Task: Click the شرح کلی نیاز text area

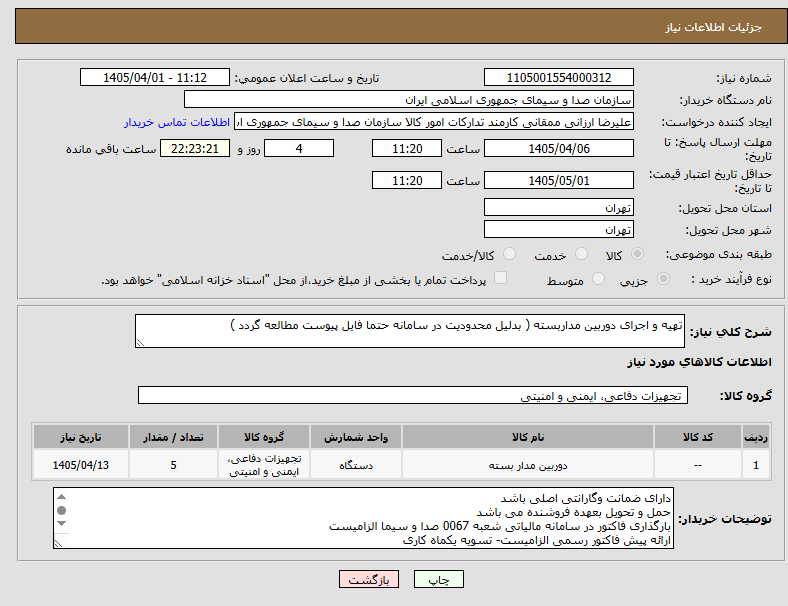Action: pos(410,331)
